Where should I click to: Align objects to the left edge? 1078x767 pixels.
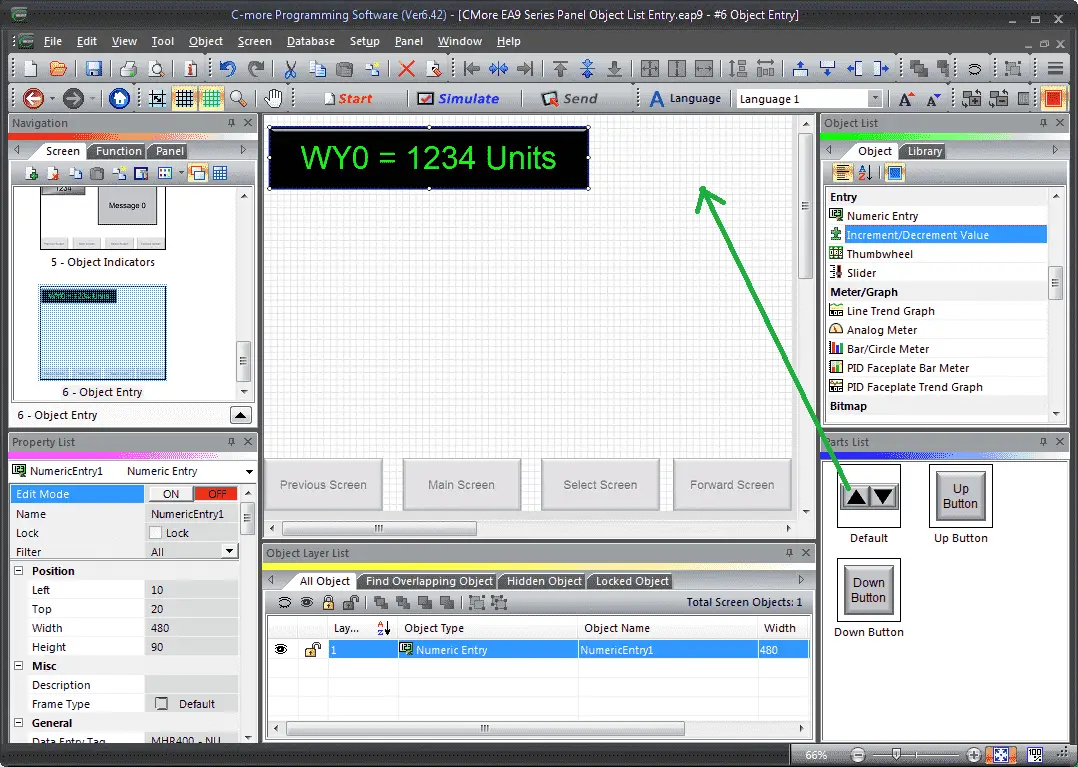click(472, 69)
